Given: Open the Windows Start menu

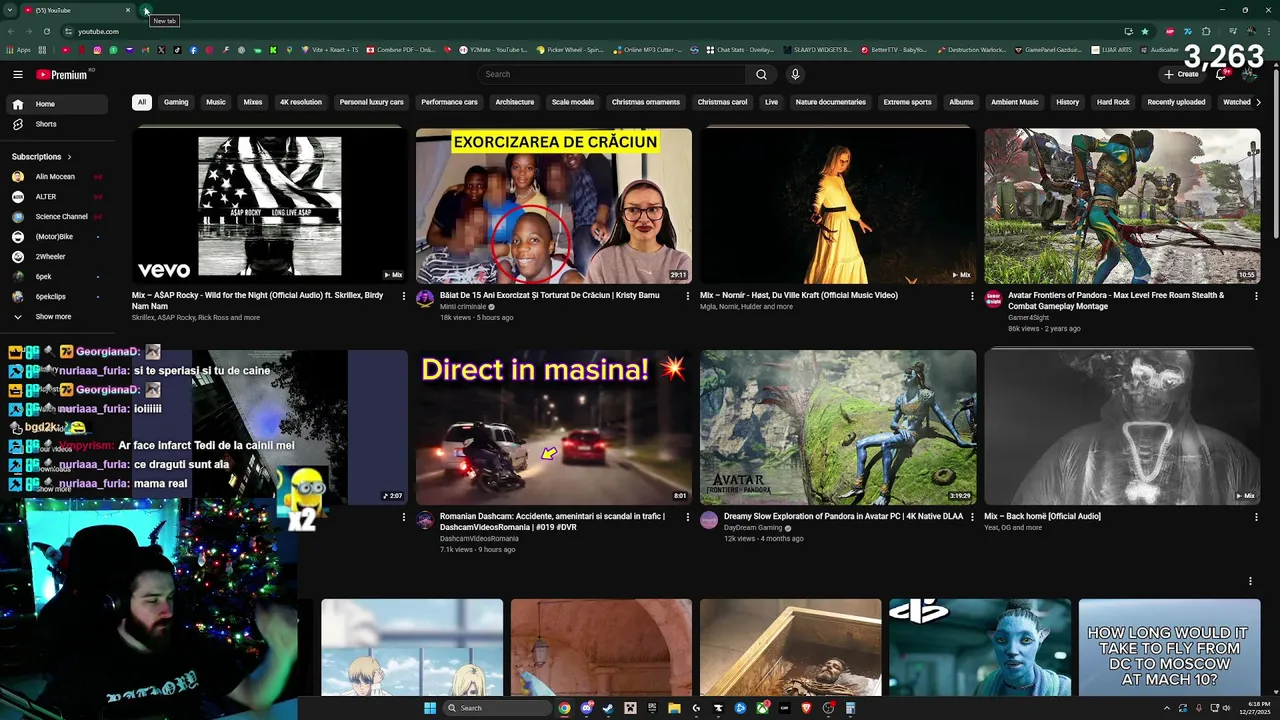Looking at the screenshot, I should point(430,708).
